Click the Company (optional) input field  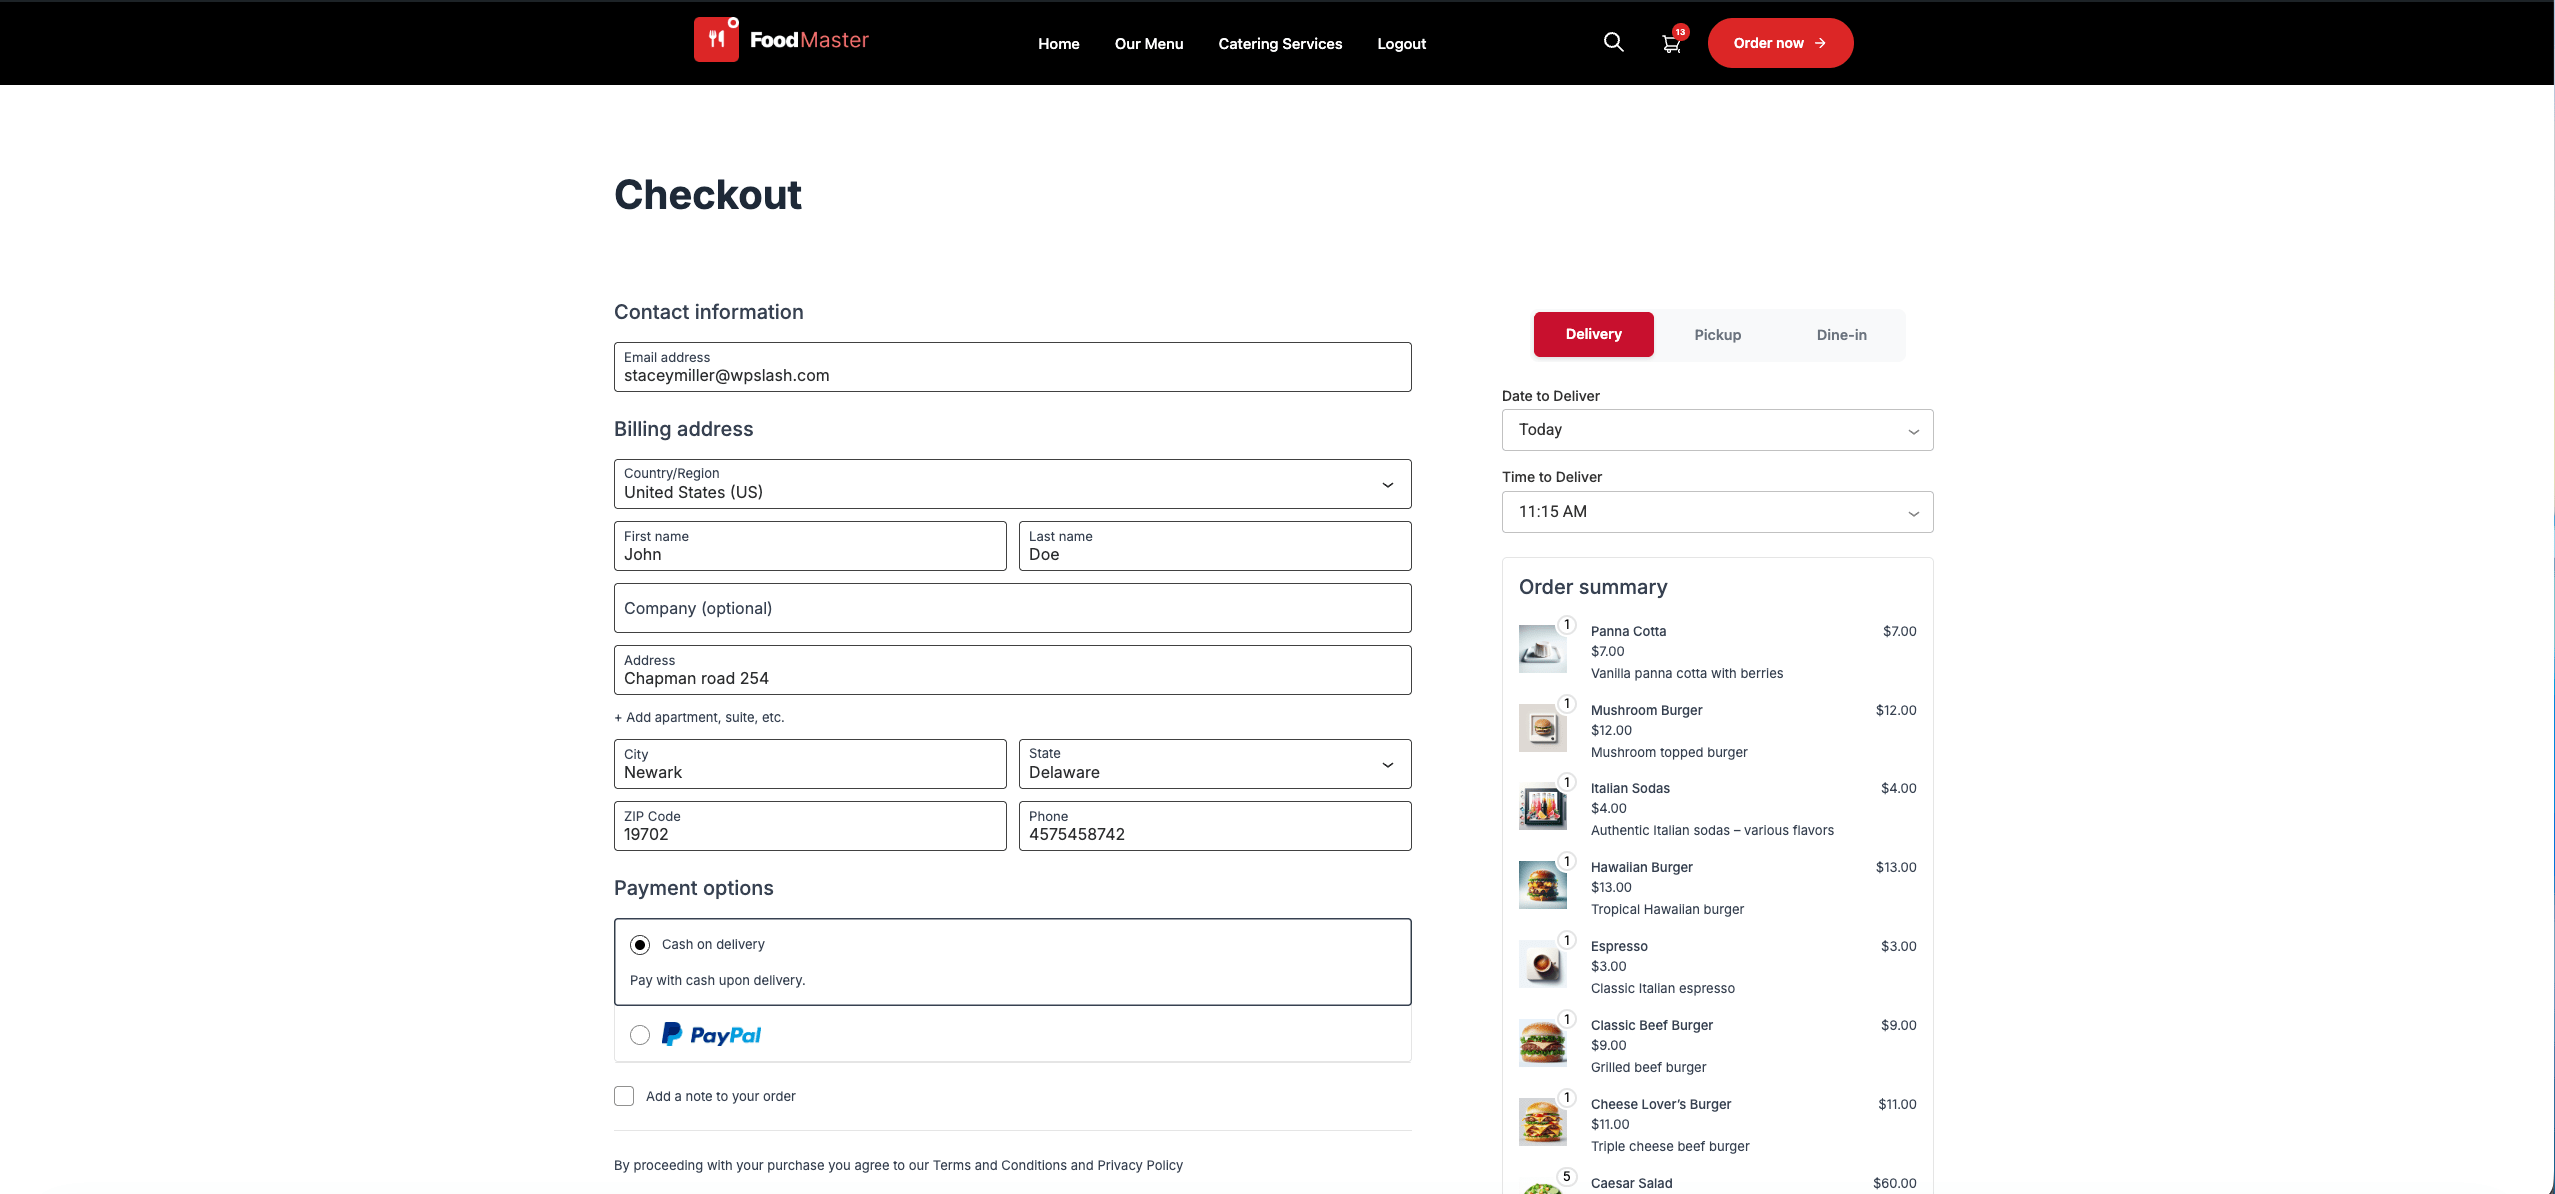[x=1012, y=608]
